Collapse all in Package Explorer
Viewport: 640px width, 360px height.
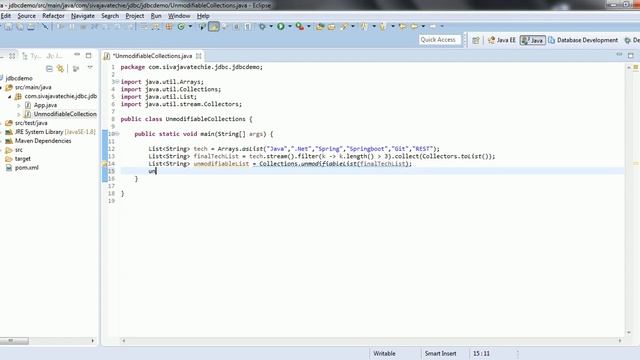point(49,69)
